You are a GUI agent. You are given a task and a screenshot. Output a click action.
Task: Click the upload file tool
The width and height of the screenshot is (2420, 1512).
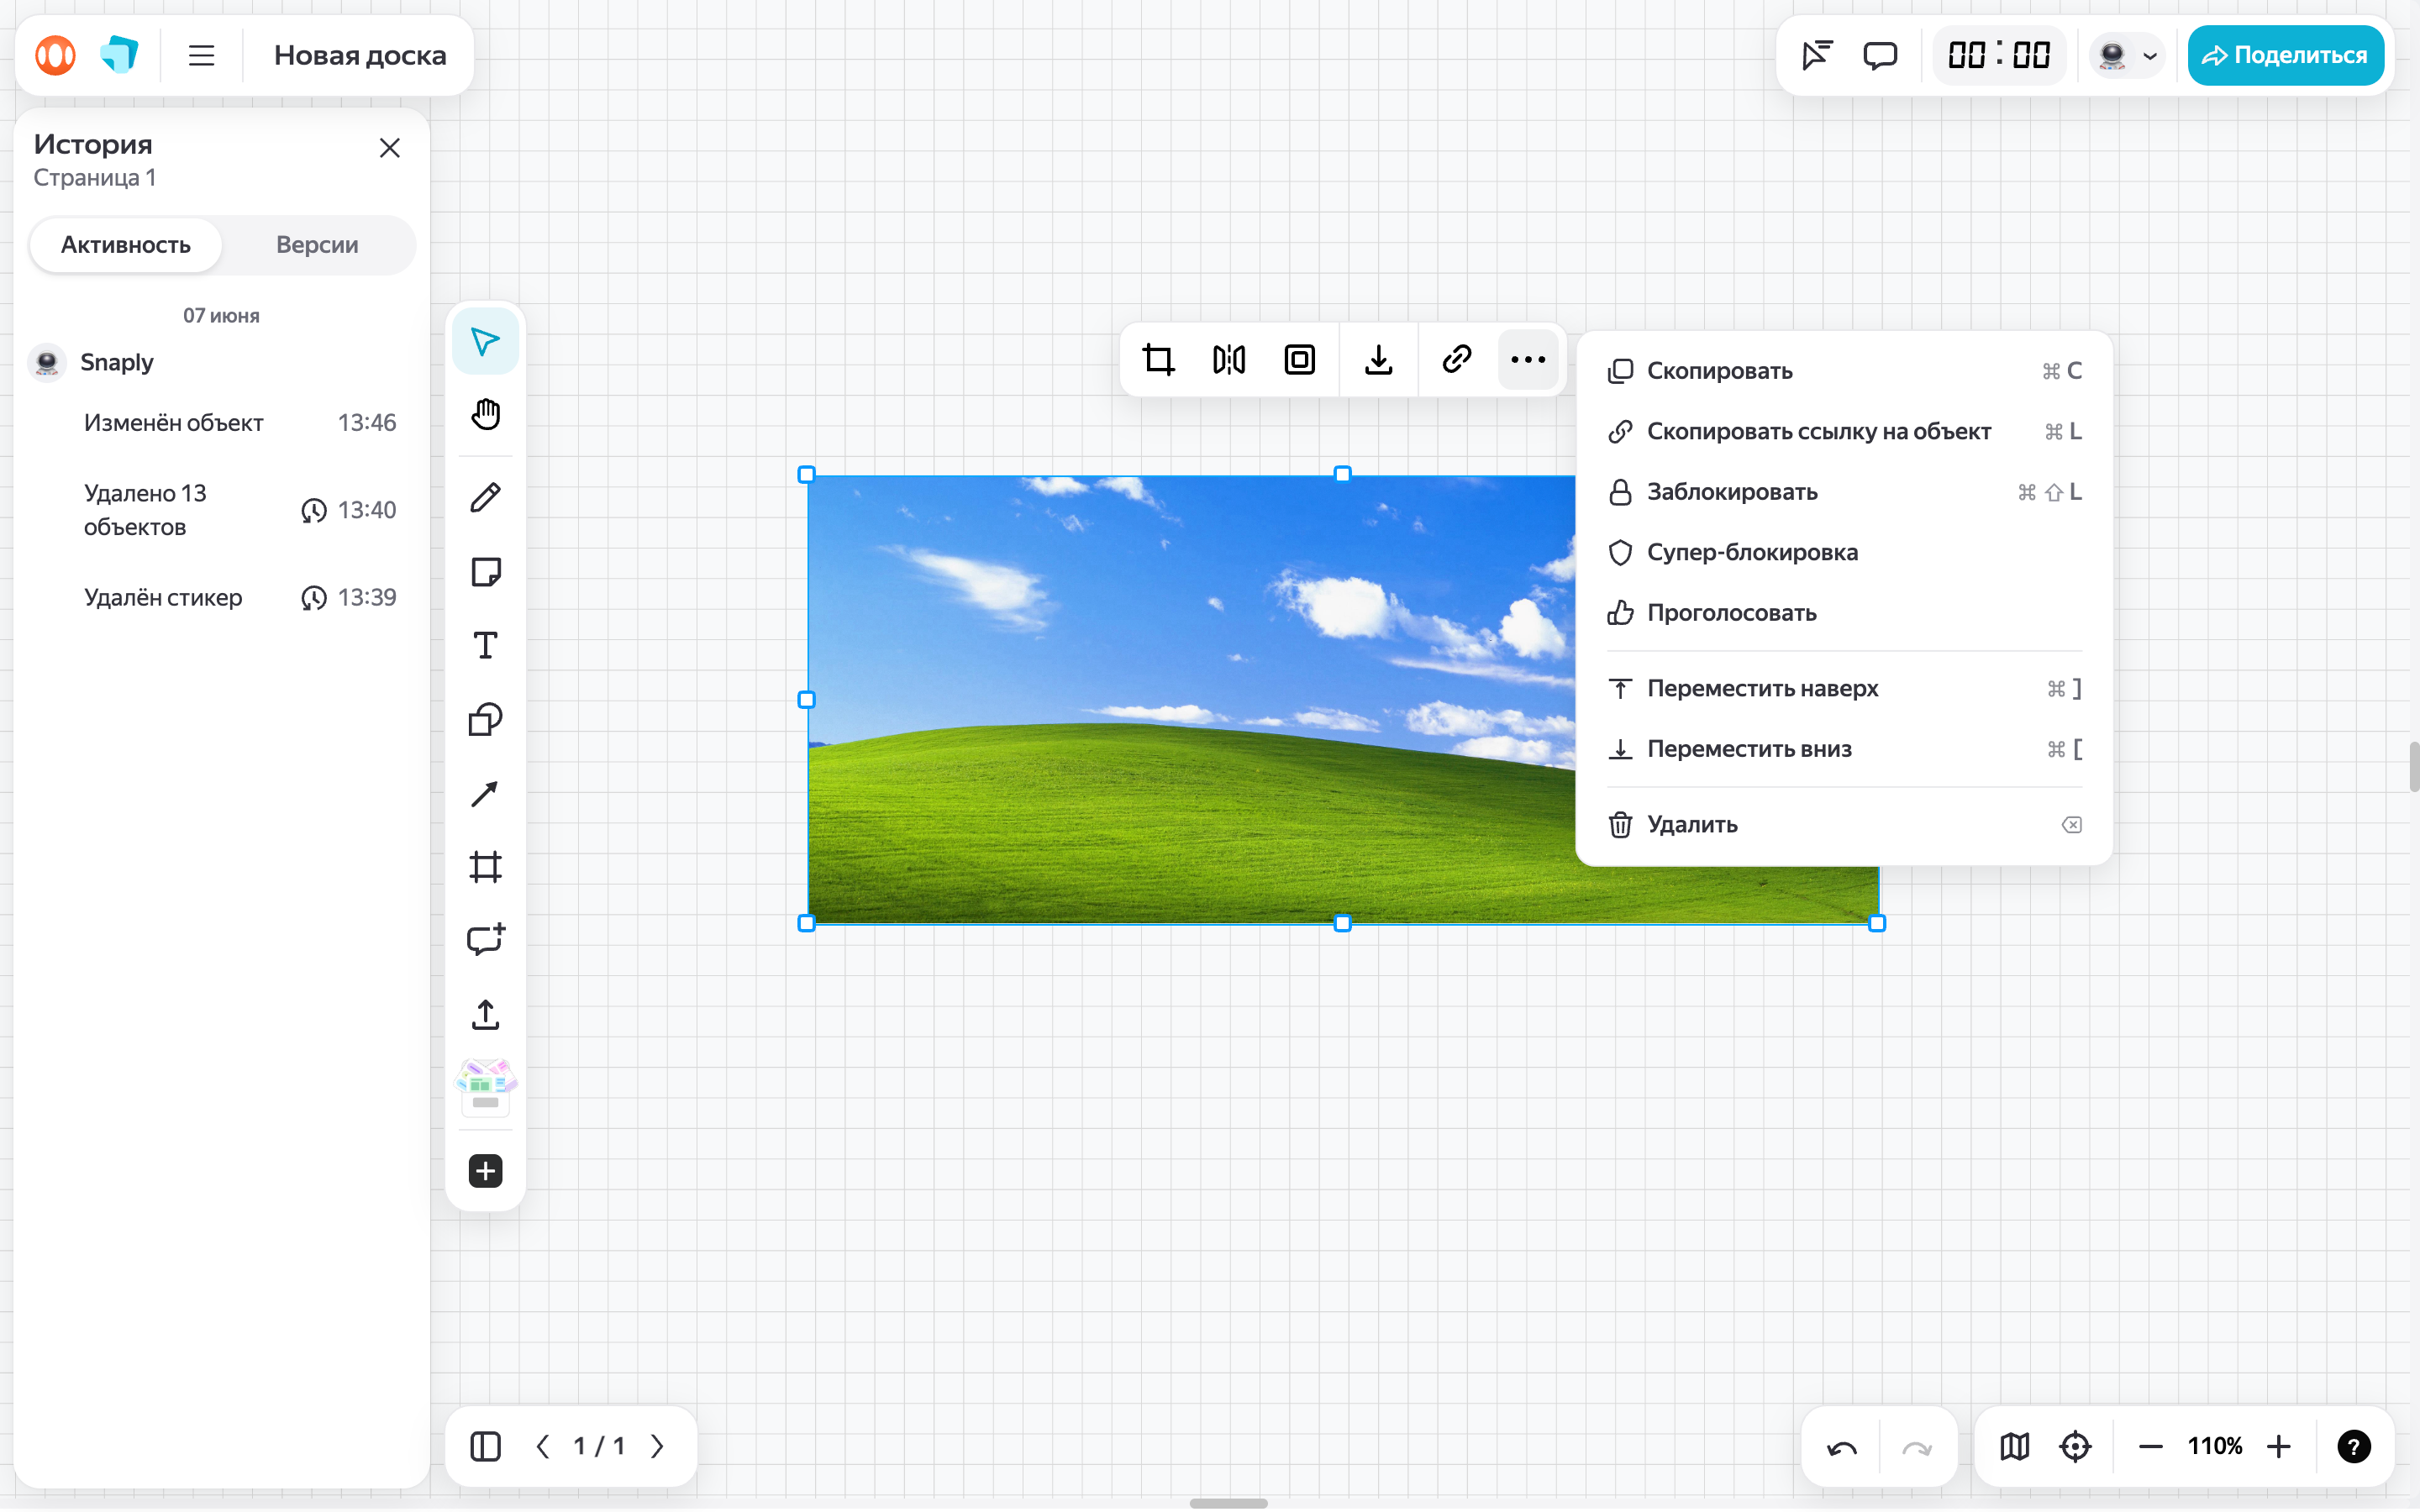pos(485,1014)
